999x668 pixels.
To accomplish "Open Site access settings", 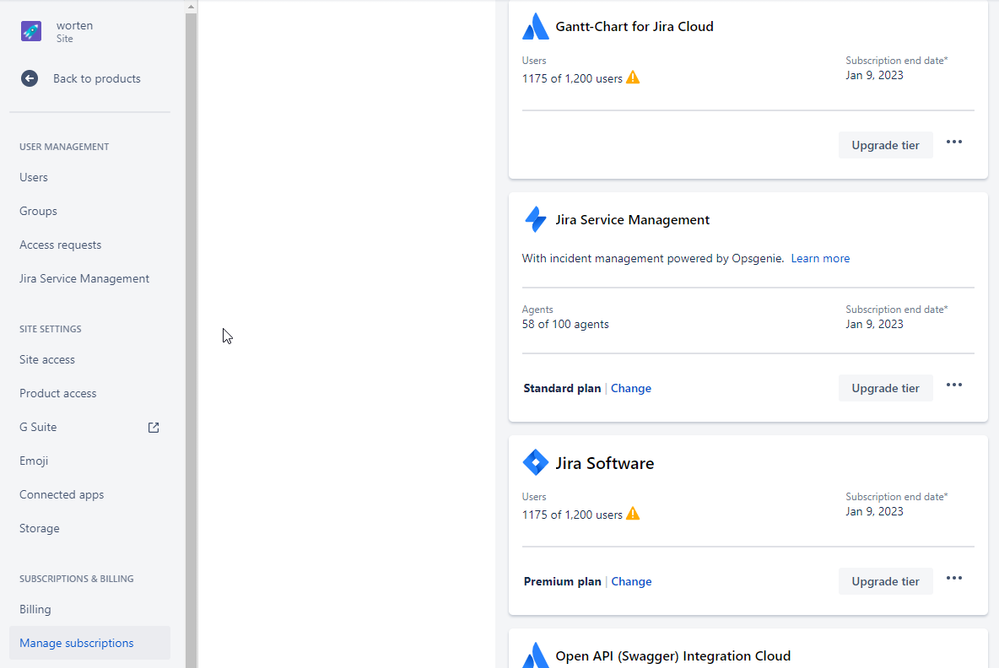I will coord(47,359).
